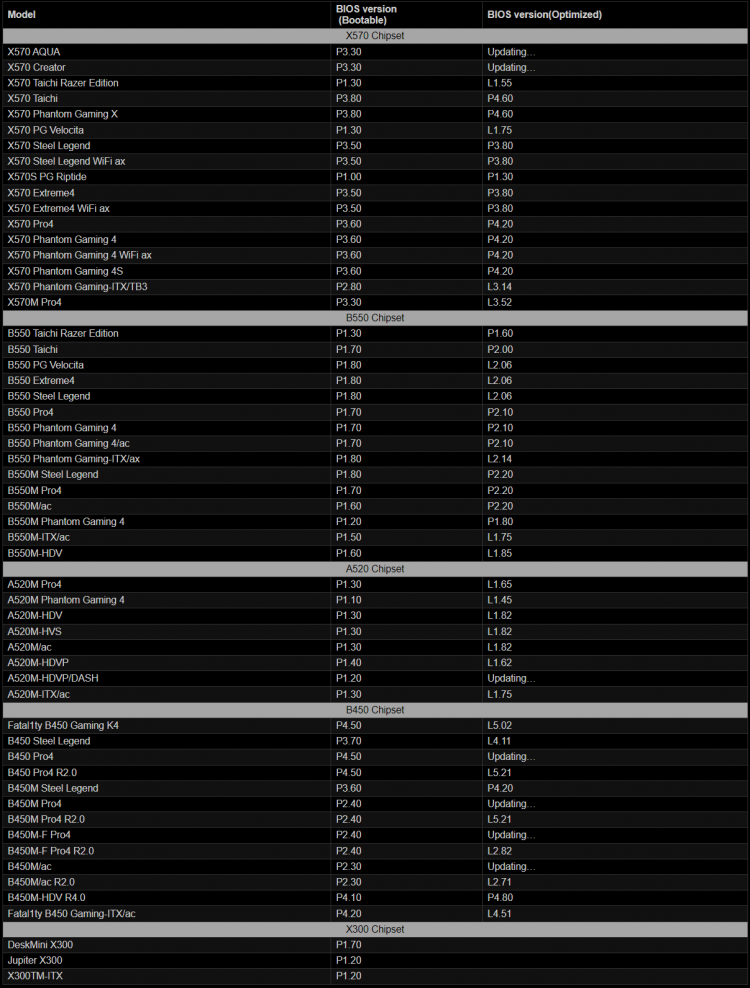Click the Model column header
Image resolution: width=750 pixels, height=988 pixels.
[x=21, y=14]
